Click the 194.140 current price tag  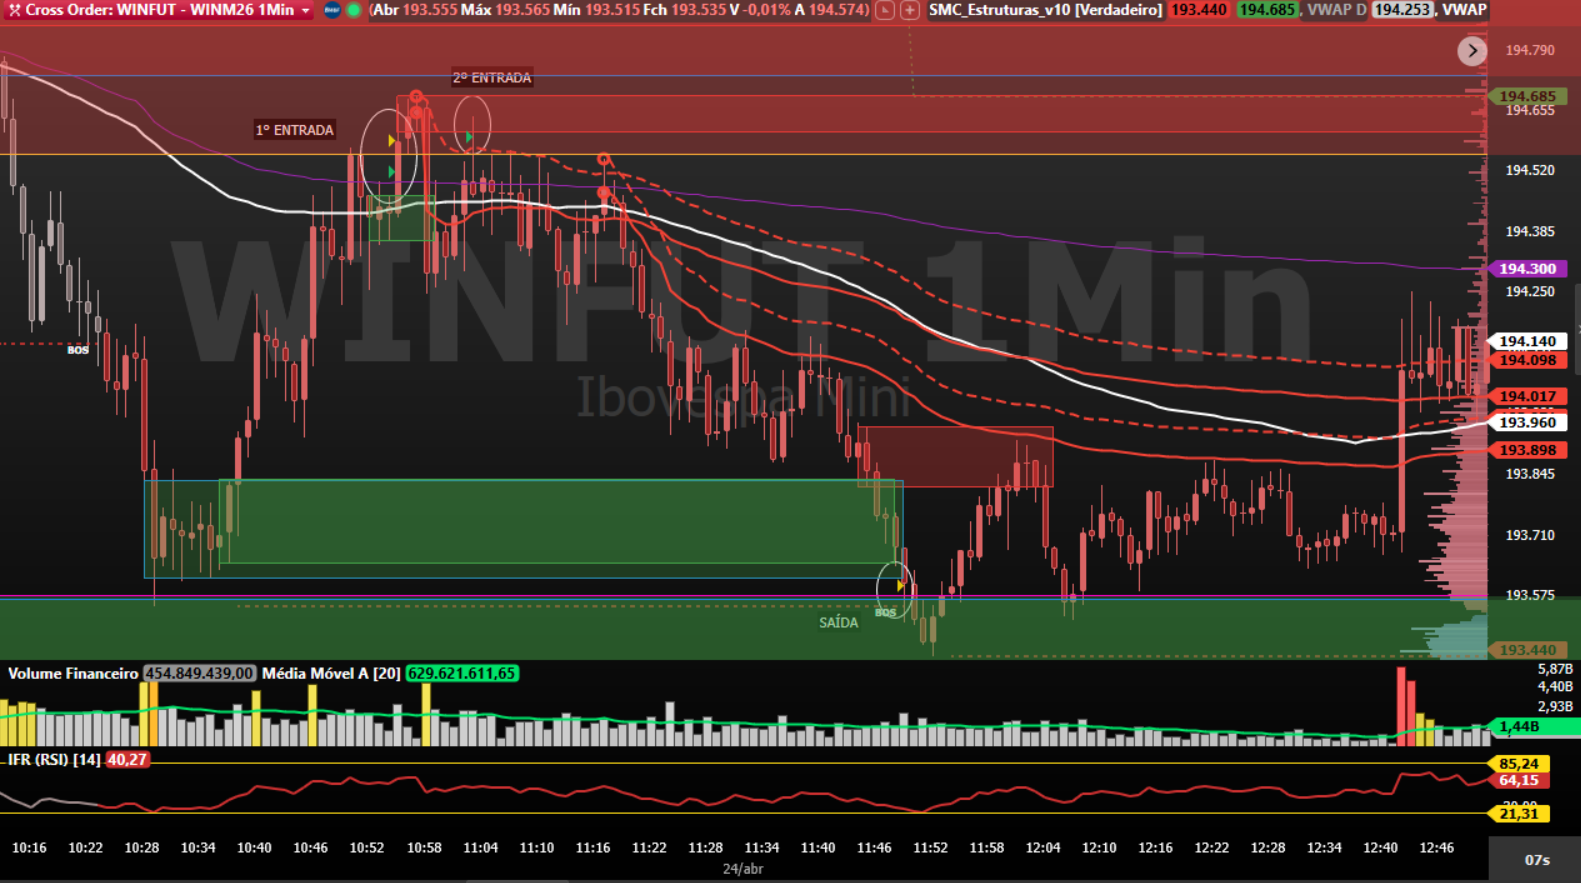click(x=1527, y=342)
